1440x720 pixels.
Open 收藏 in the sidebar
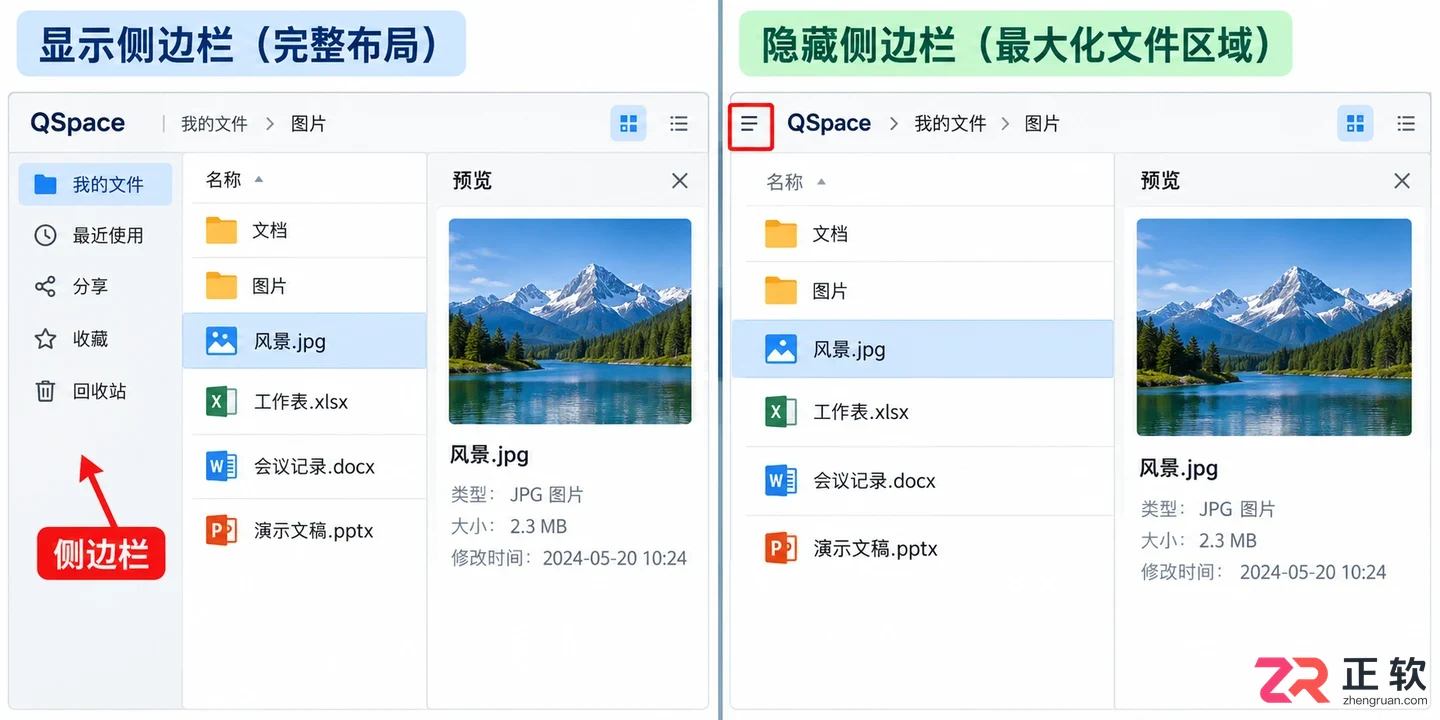click(x=95, y=339)
